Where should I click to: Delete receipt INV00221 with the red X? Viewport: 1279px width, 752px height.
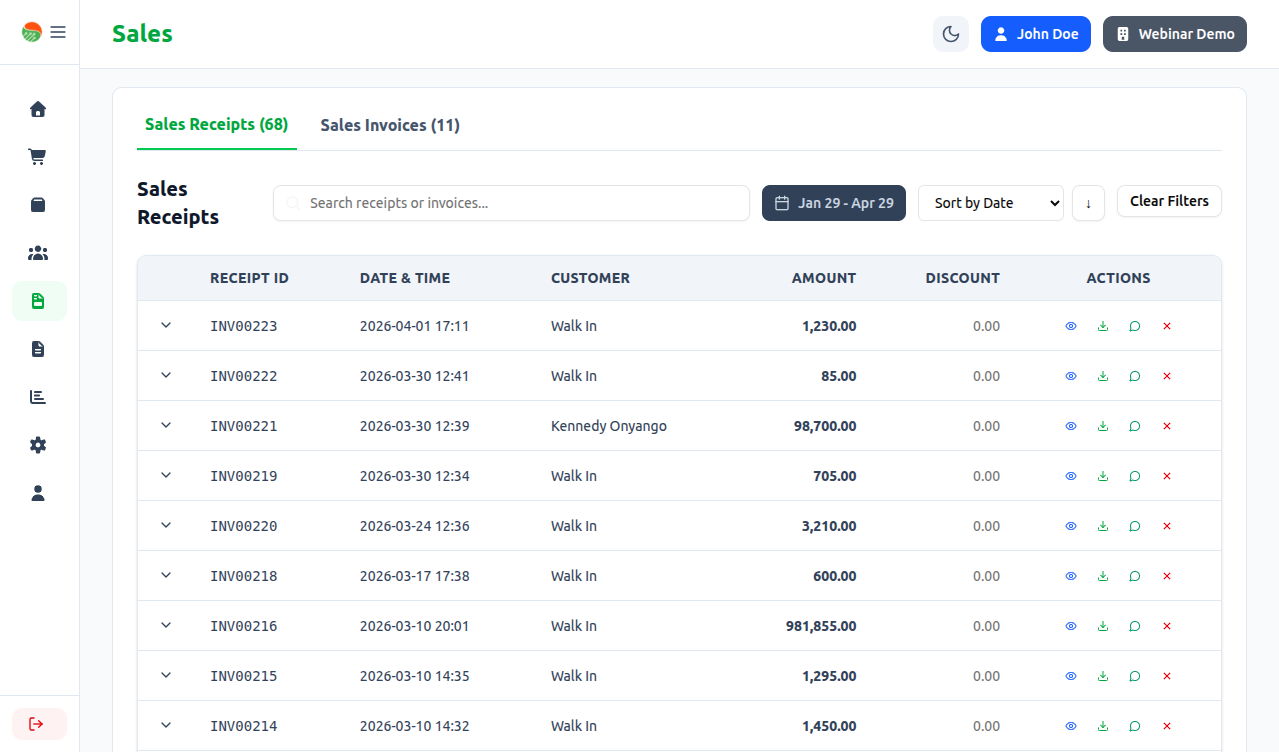click(1167, 426)
